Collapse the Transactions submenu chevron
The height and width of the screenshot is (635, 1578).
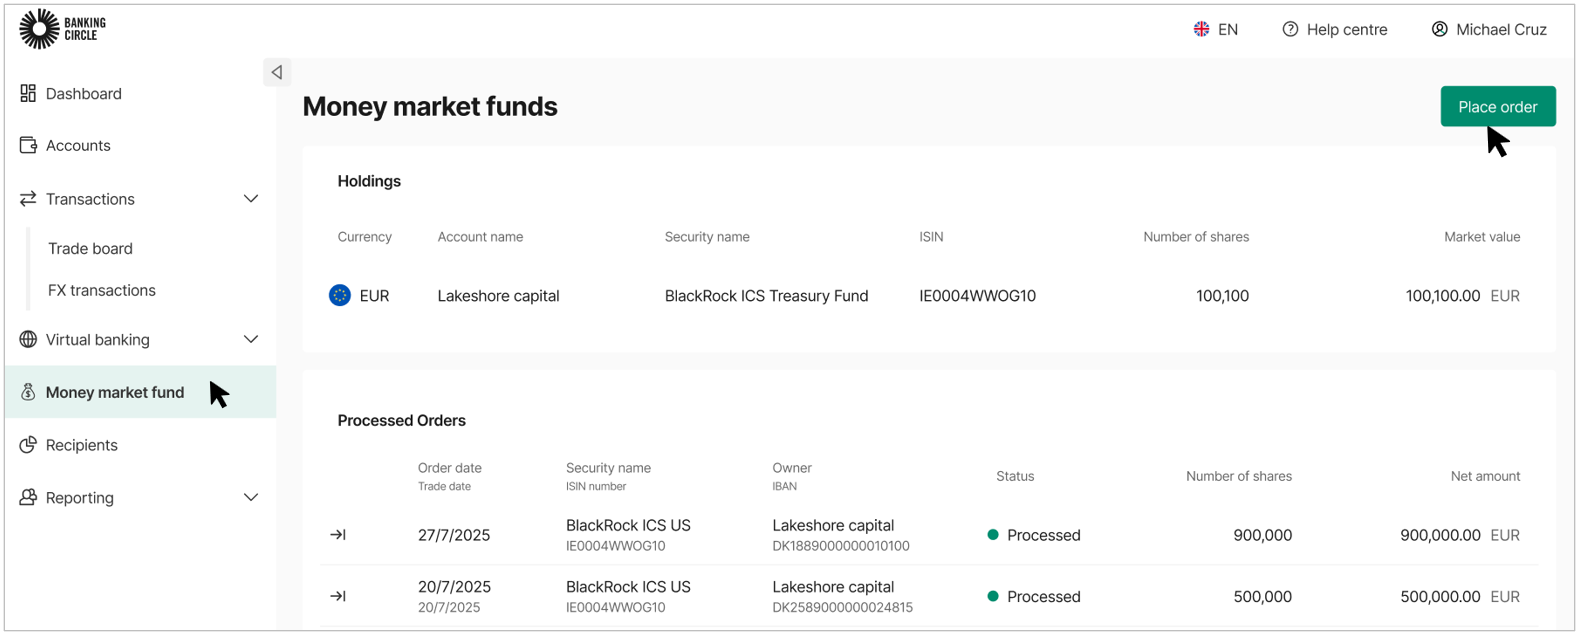(x=251, y=199)
